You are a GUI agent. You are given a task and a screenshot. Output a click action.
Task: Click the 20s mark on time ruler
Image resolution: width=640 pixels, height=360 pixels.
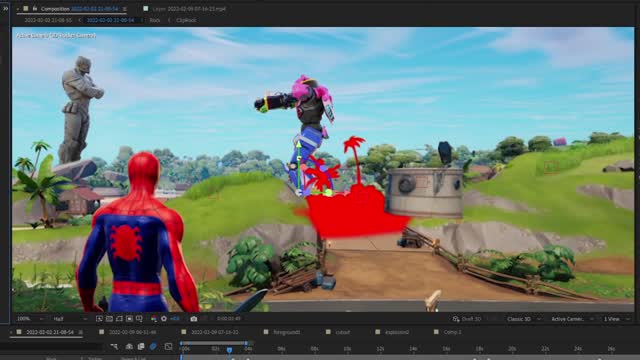[x=512, y=349]
